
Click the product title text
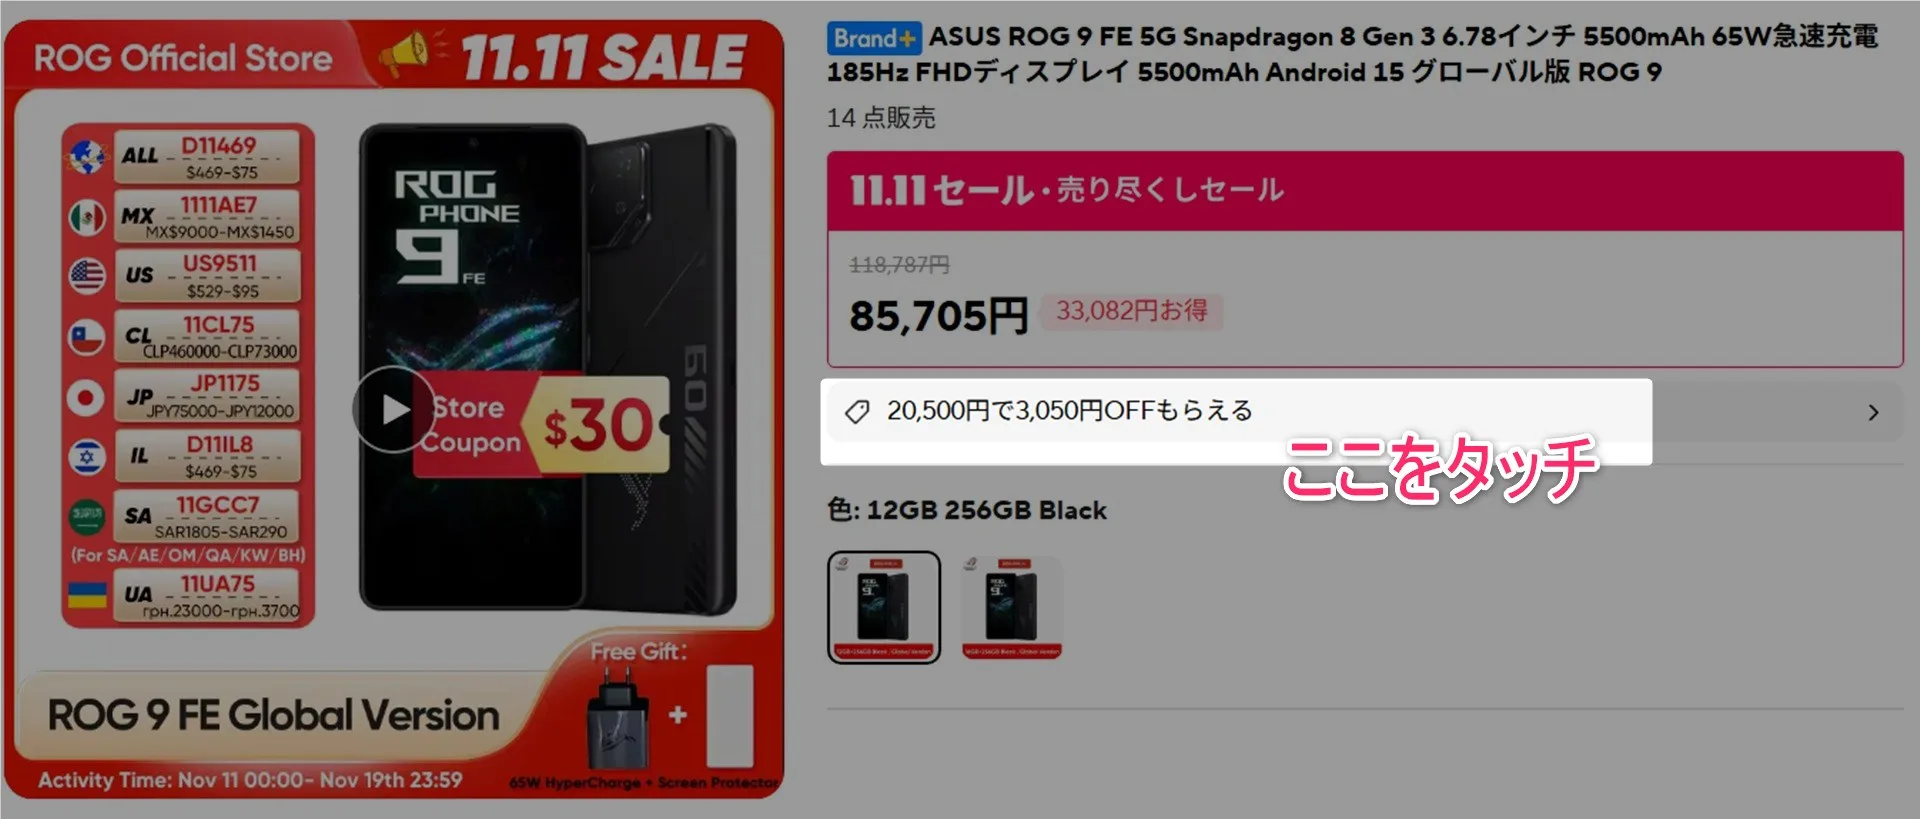(1353, 54)
